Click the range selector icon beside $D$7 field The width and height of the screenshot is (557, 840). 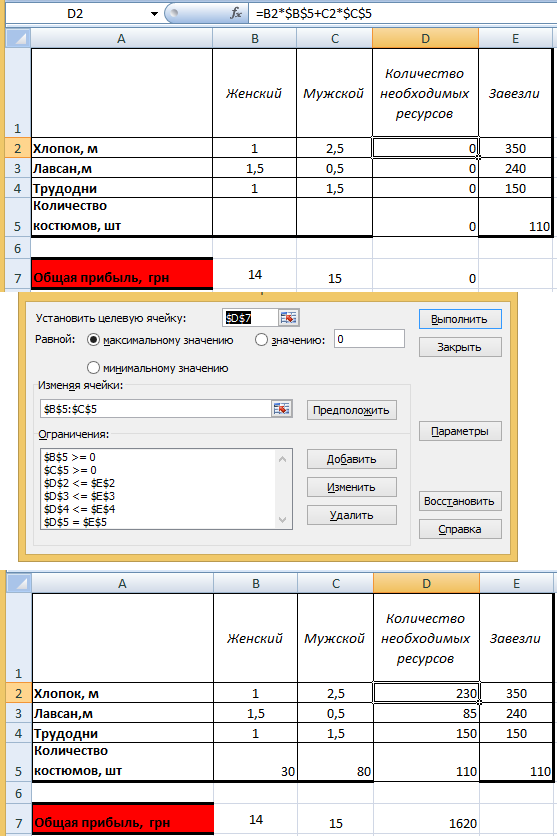(x=288, y=318)
